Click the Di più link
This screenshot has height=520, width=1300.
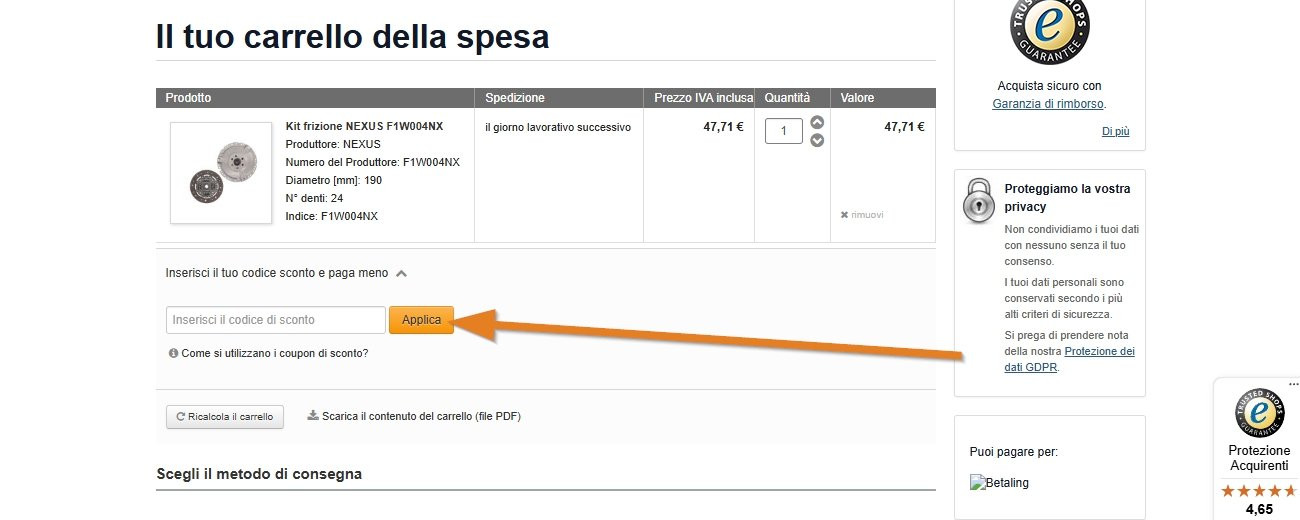[x=1115, y=131]
